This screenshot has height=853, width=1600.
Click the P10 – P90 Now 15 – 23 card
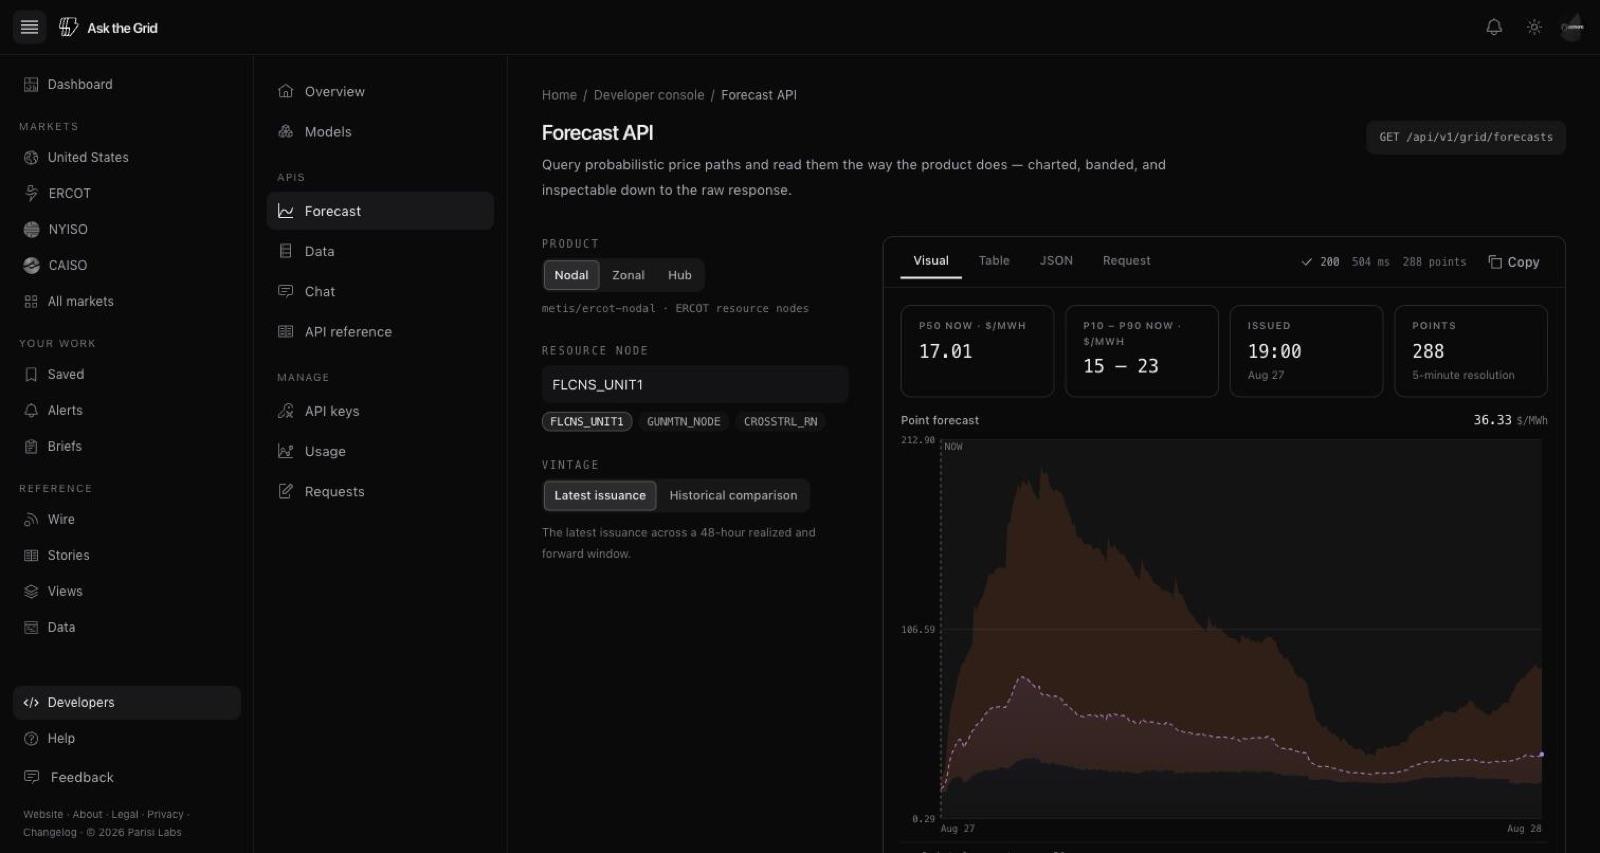click(1142, 351)
